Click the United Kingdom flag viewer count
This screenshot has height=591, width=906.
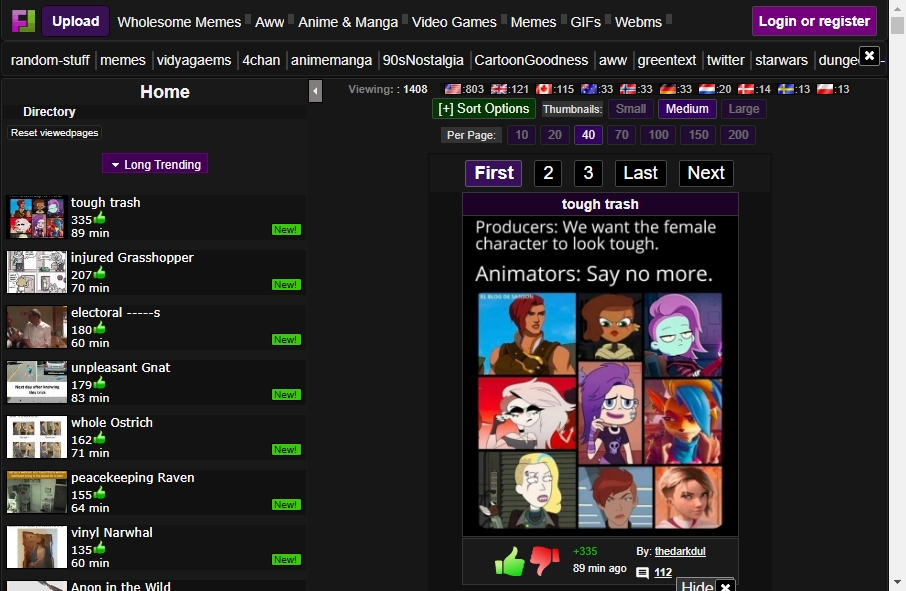click(x=510, y=89)
